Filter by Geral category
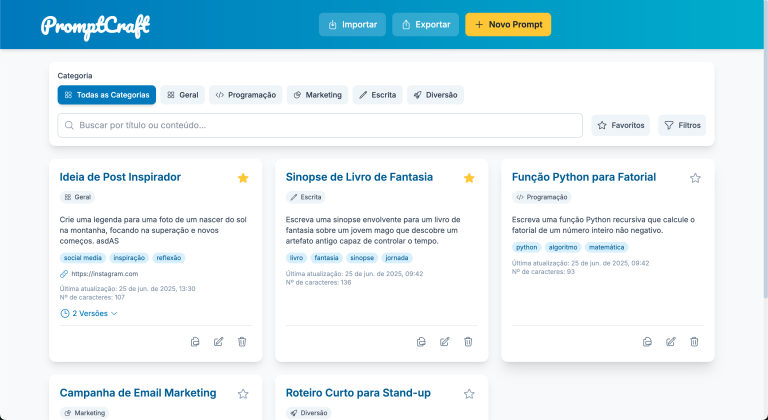This screenshot has height=420, width=768. click(182, 95)
